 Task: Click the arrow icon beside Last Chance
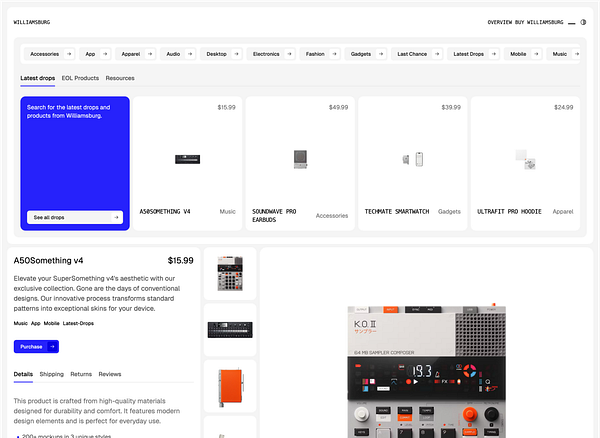pos(437,54)
